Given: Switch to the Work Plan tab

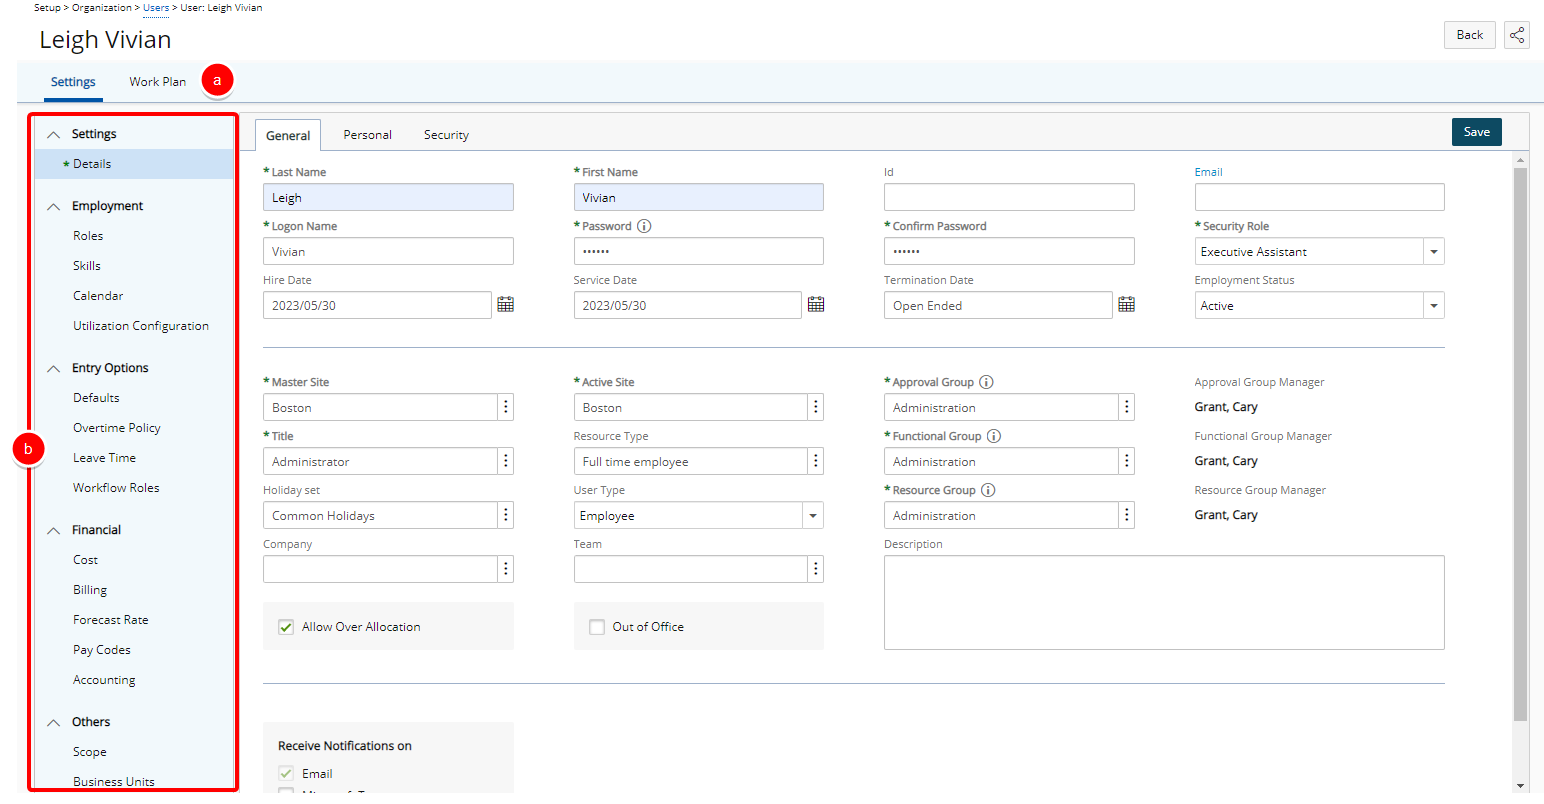Looking at the screenshot, I should [157, 82].
